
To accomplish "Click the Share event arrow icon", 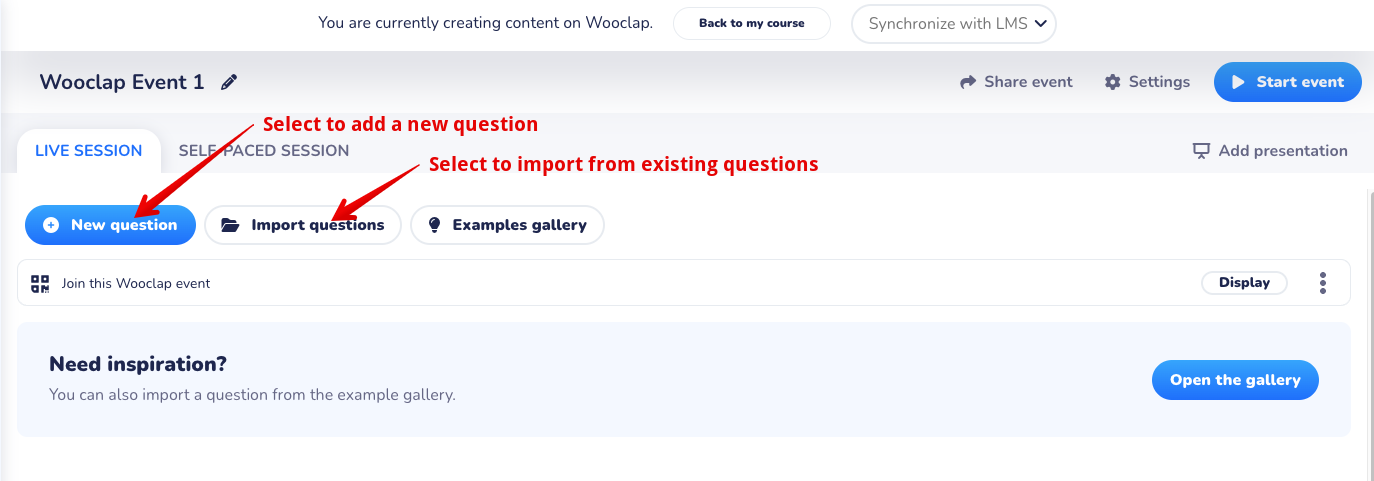I will point(968,82).
